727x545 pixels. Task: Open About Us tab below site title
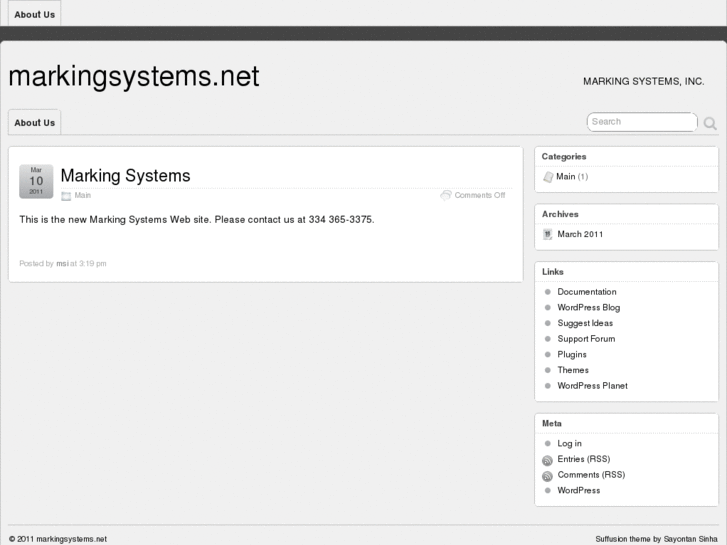pos(34,122)
